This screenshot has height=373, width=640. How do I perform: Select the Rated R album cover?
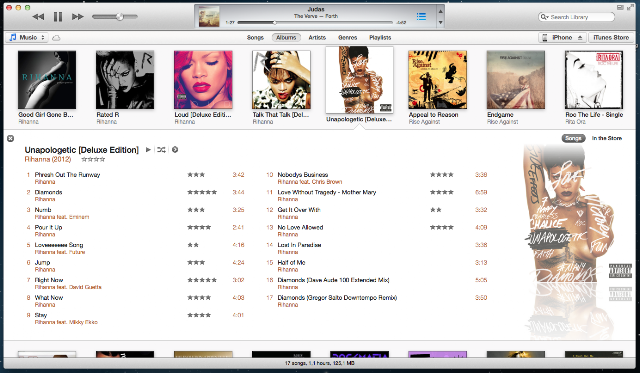[125, 80]
